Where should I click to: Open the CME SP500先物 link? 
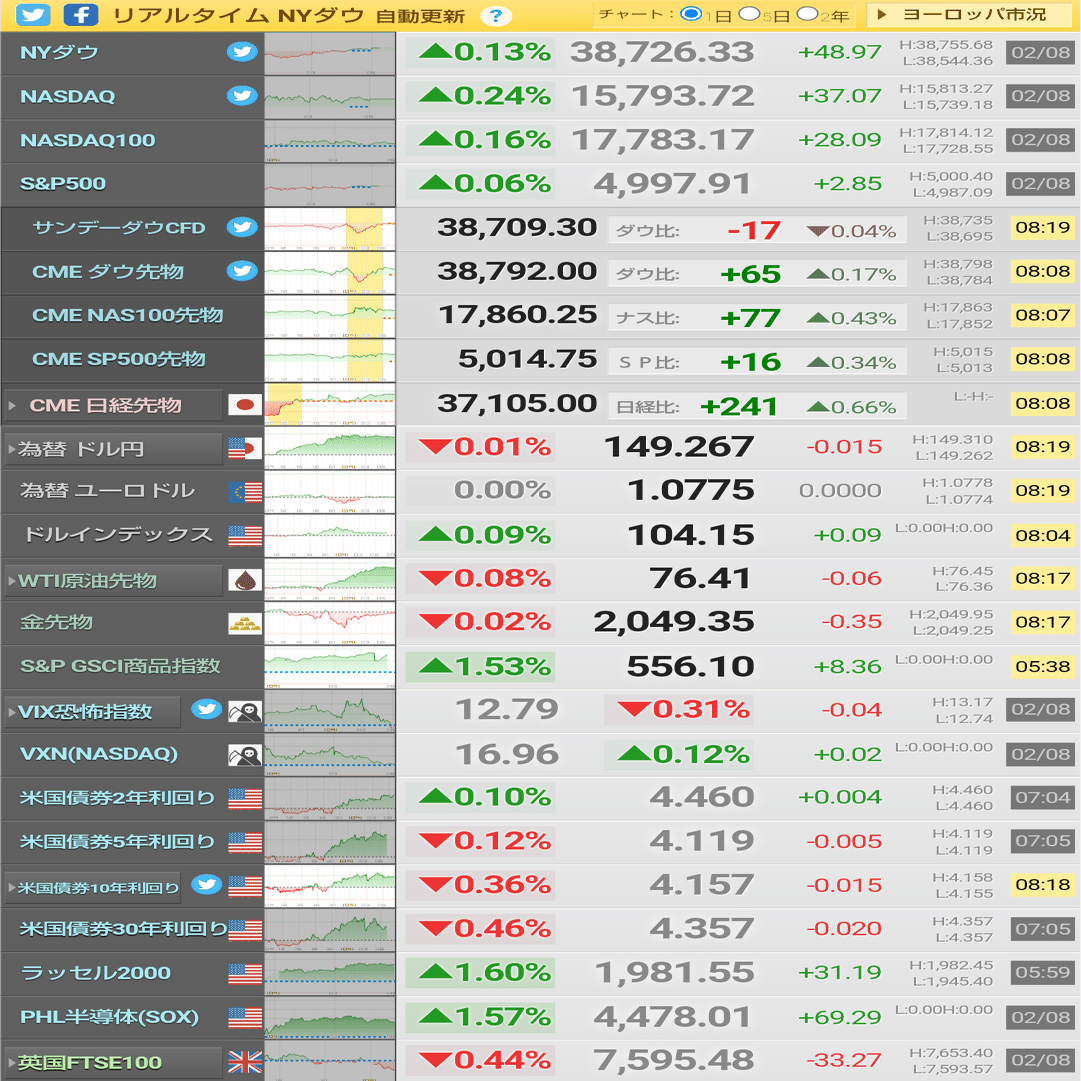[119, 358]
